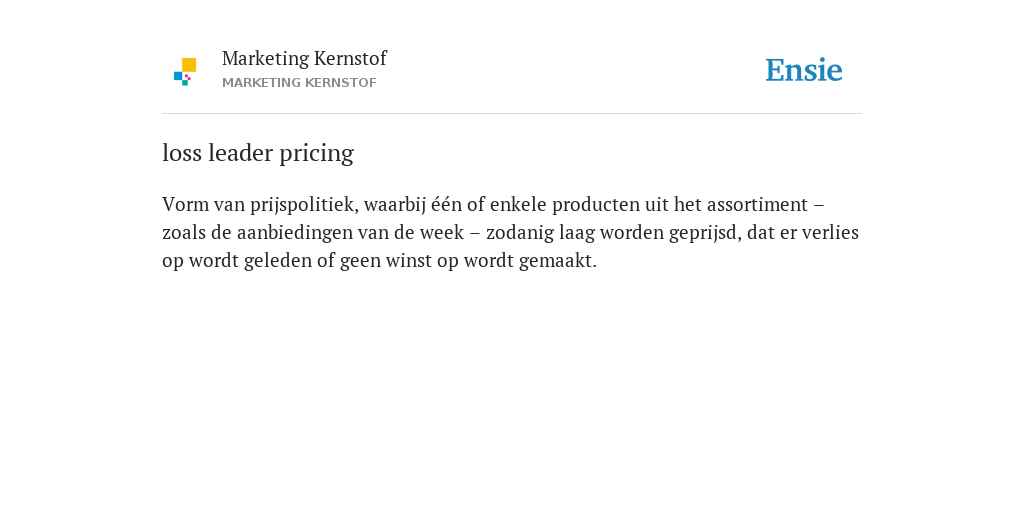The width and height of the screenshot is (1024, 512).
Task: Click the yellow square in the logo
Action: click(x=189, y=65)
